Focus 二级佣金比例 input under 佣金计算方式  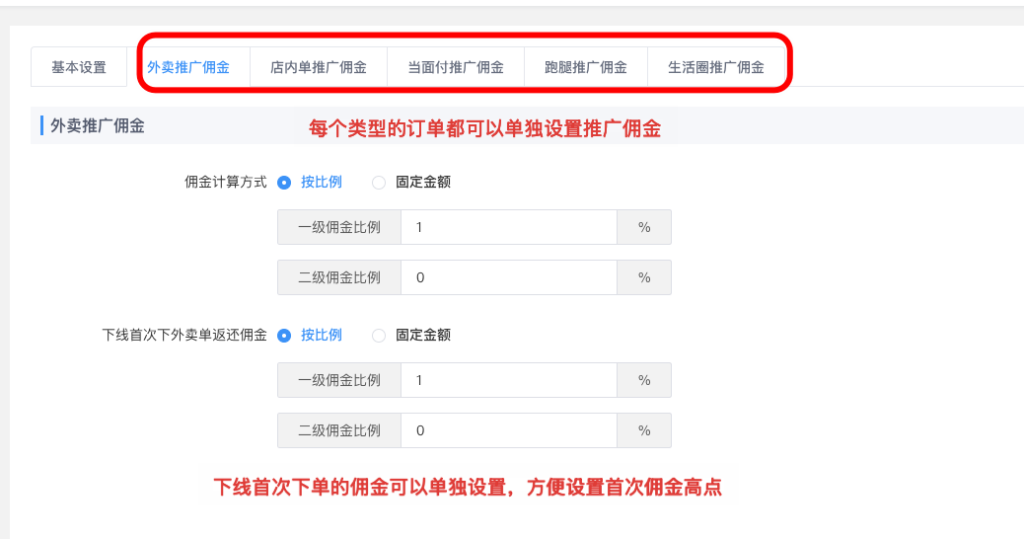point(508,278)
